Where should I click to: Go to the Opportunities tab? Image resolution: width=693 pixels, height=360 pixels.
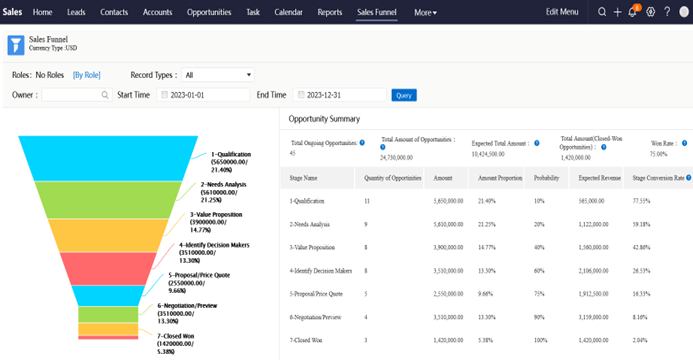(x=209, y=12)
